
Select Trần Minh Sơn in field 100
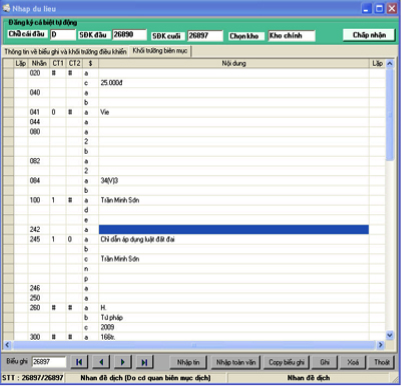click(234, 200)
